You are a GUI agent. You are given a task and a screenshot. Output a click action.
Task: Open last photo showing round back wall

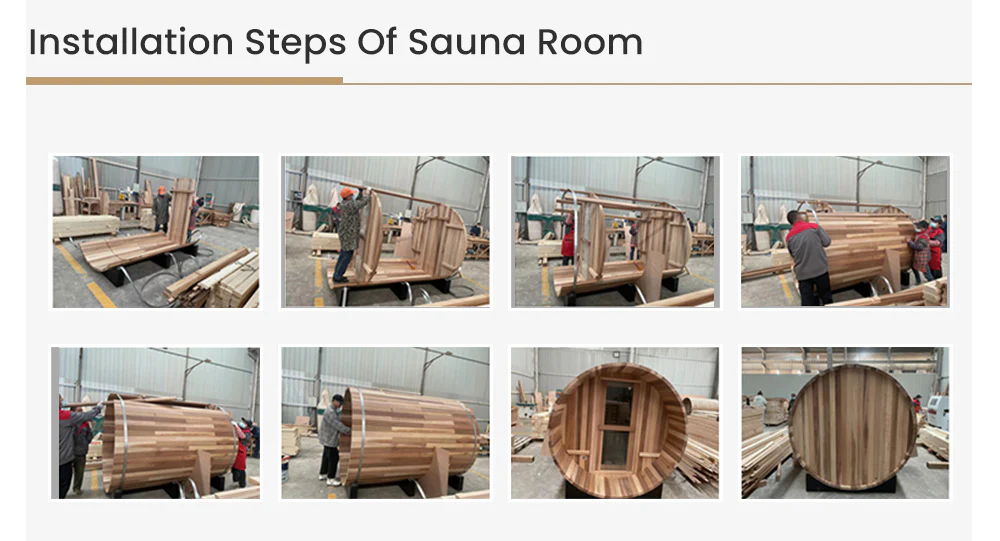click(x=845, y=423)
